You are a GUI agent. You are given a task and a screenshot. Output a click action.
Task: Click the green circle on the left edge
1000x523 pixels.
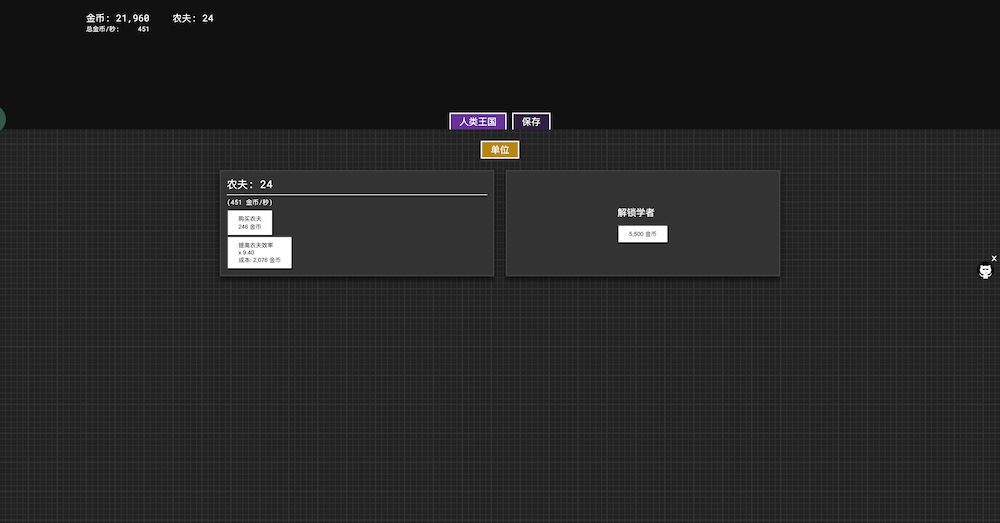[x=2, y=119]
